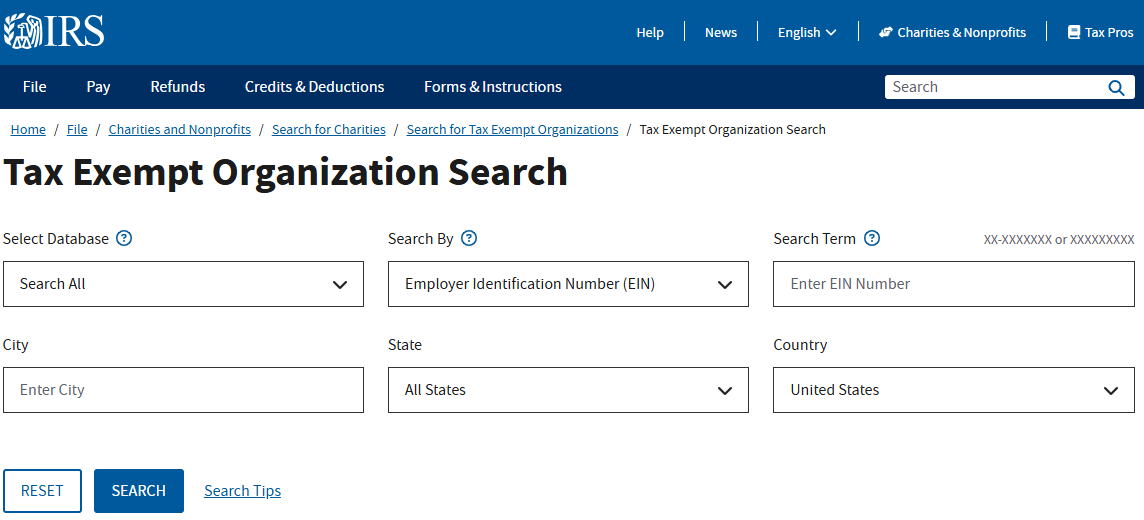Click the search magnifier icon
Image resolution: width=1144 pixels, height=520 pixels.
click(x=1116, y=88)
